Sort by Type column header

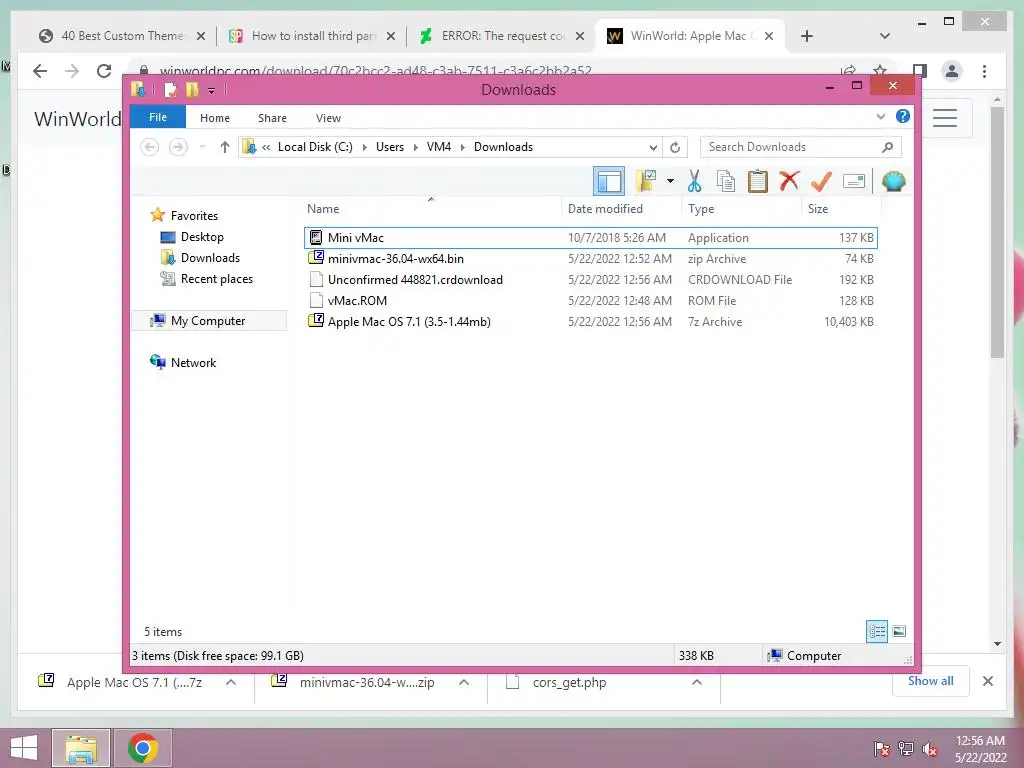point(741,208)
